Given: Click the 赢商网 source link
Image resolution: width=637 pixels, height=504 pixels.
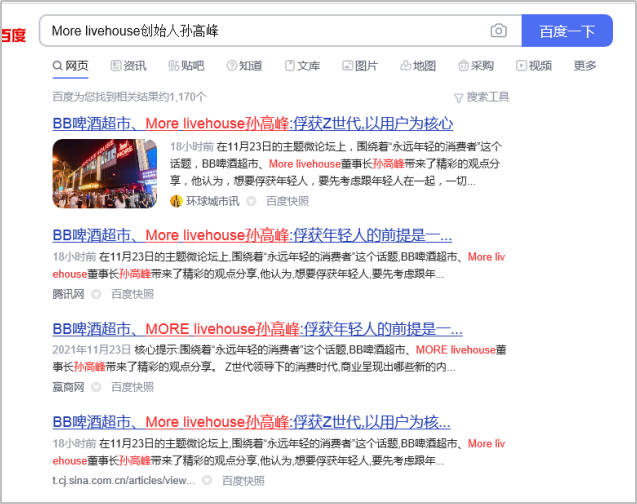Looking at the screenshot, I should [x=68, y=386].
